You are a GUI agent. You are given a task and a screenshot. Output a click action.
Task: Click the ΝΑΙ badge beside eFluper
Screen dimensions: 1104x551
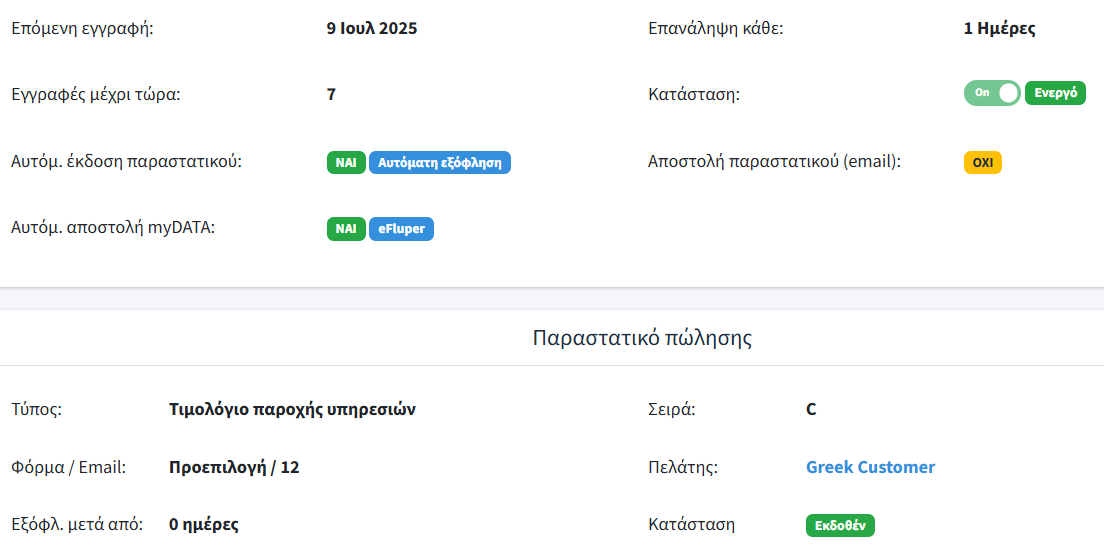346,229
